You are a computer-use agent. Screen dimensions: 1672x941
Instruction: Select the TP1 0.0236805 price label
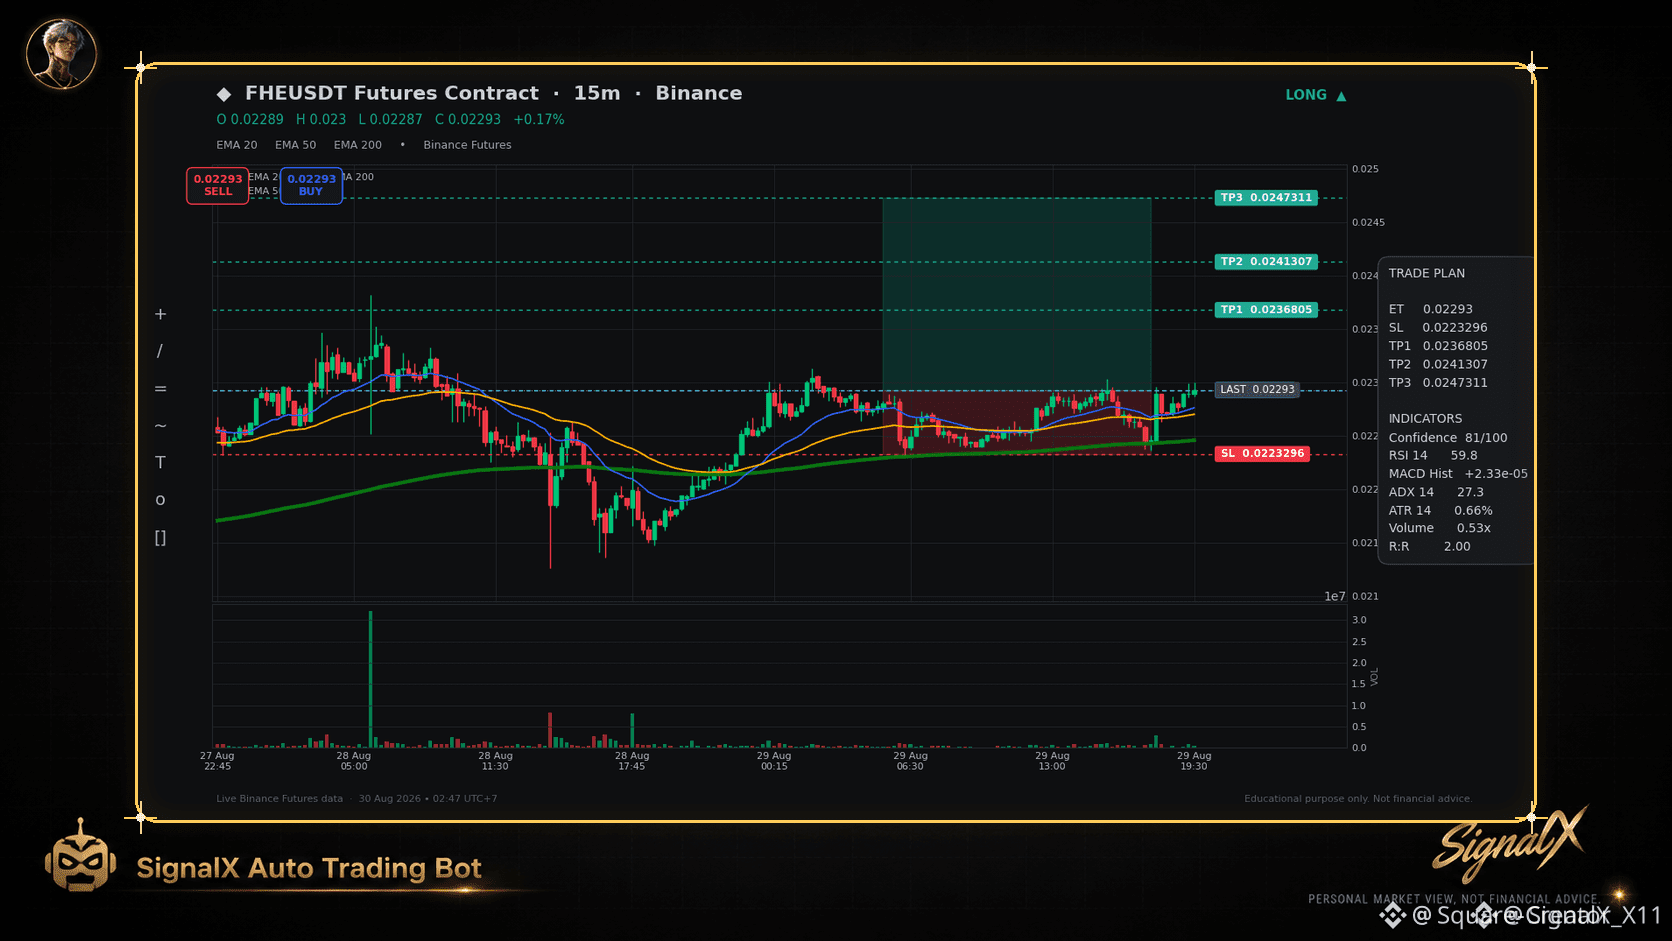click(1266, 310)
